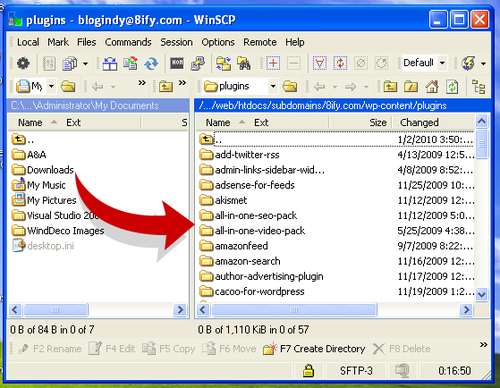Click the F6 Move button
The width and height of the screenshot is (500, 388).
[229, 349]
